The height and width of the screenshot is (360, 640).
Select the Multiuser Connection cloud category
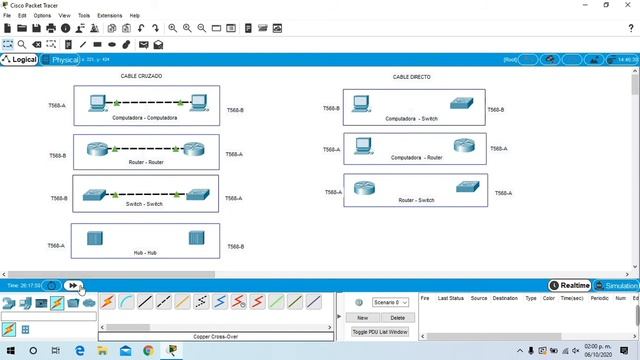coord(89,303)
